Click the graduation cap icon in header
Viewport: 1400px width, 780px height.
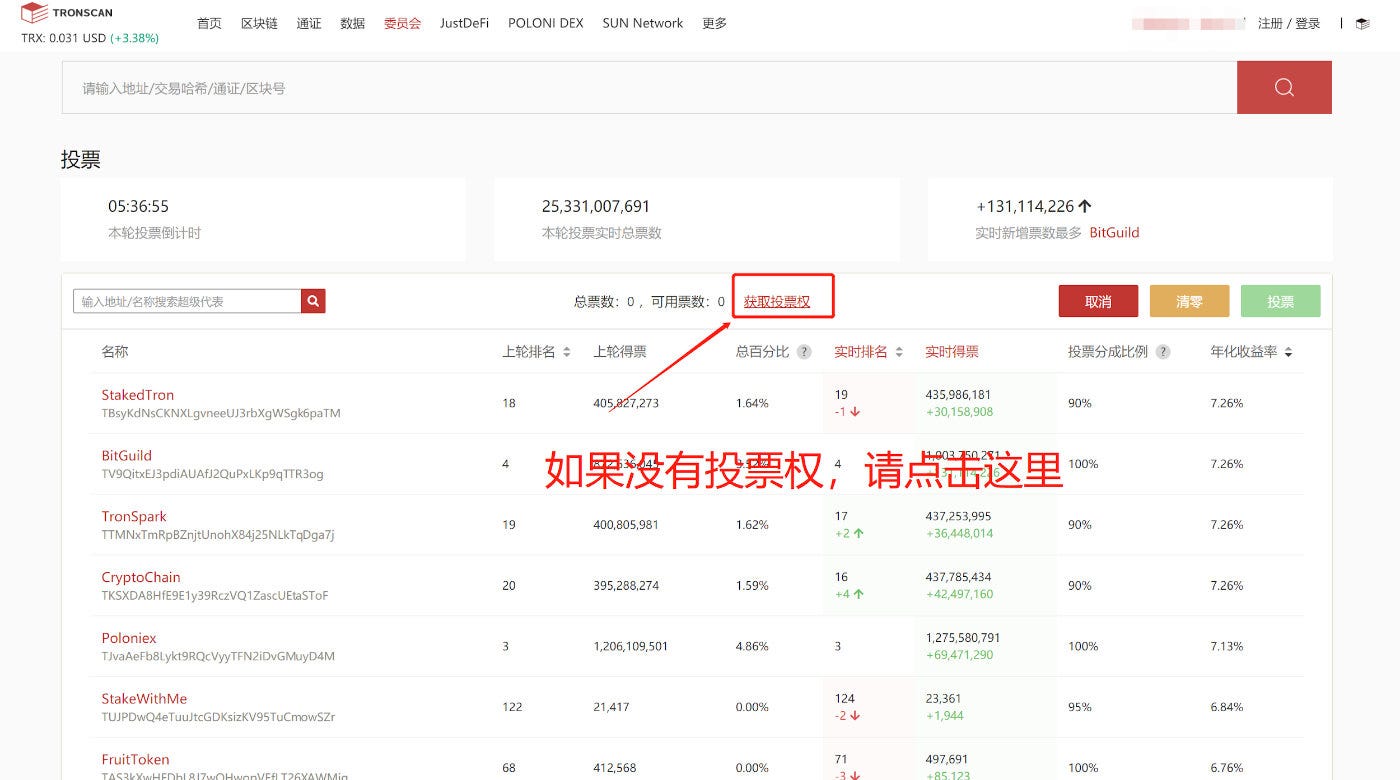(1362, 23)
